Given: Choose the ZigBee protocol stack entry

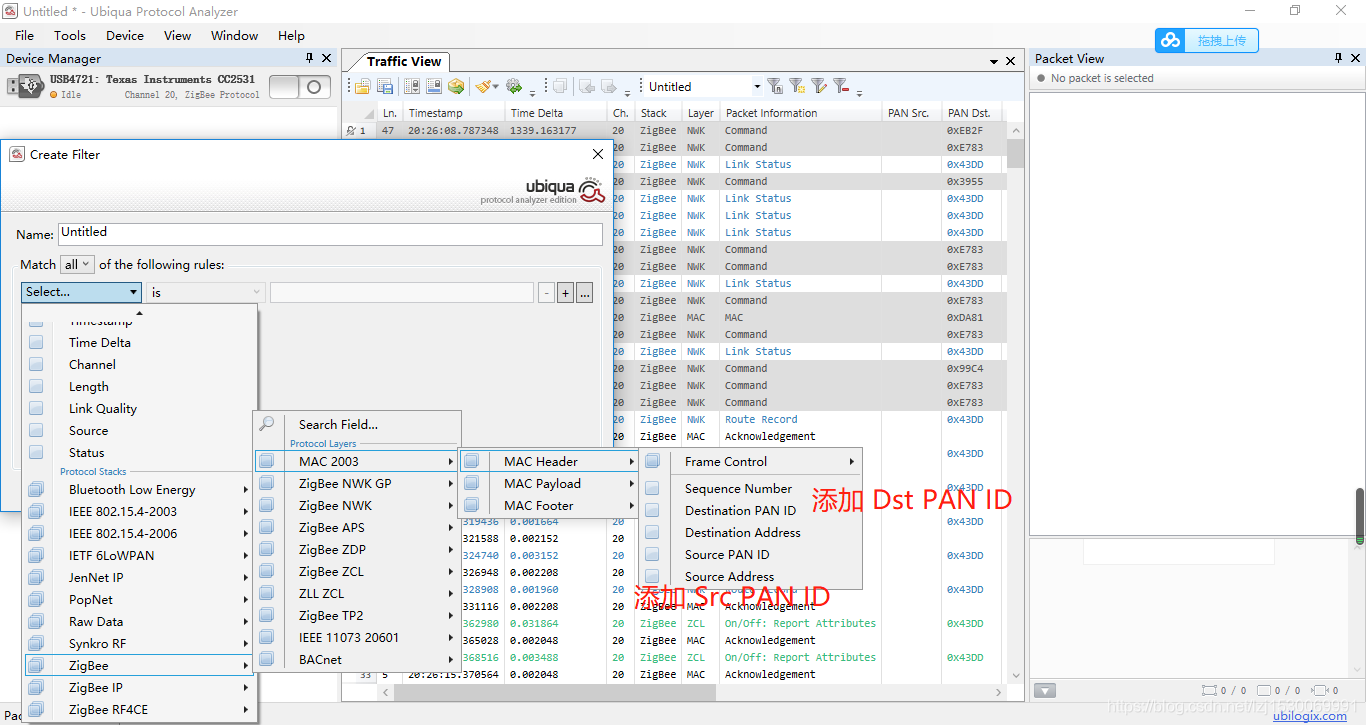Looking at the screenshot, I should 139,665.
